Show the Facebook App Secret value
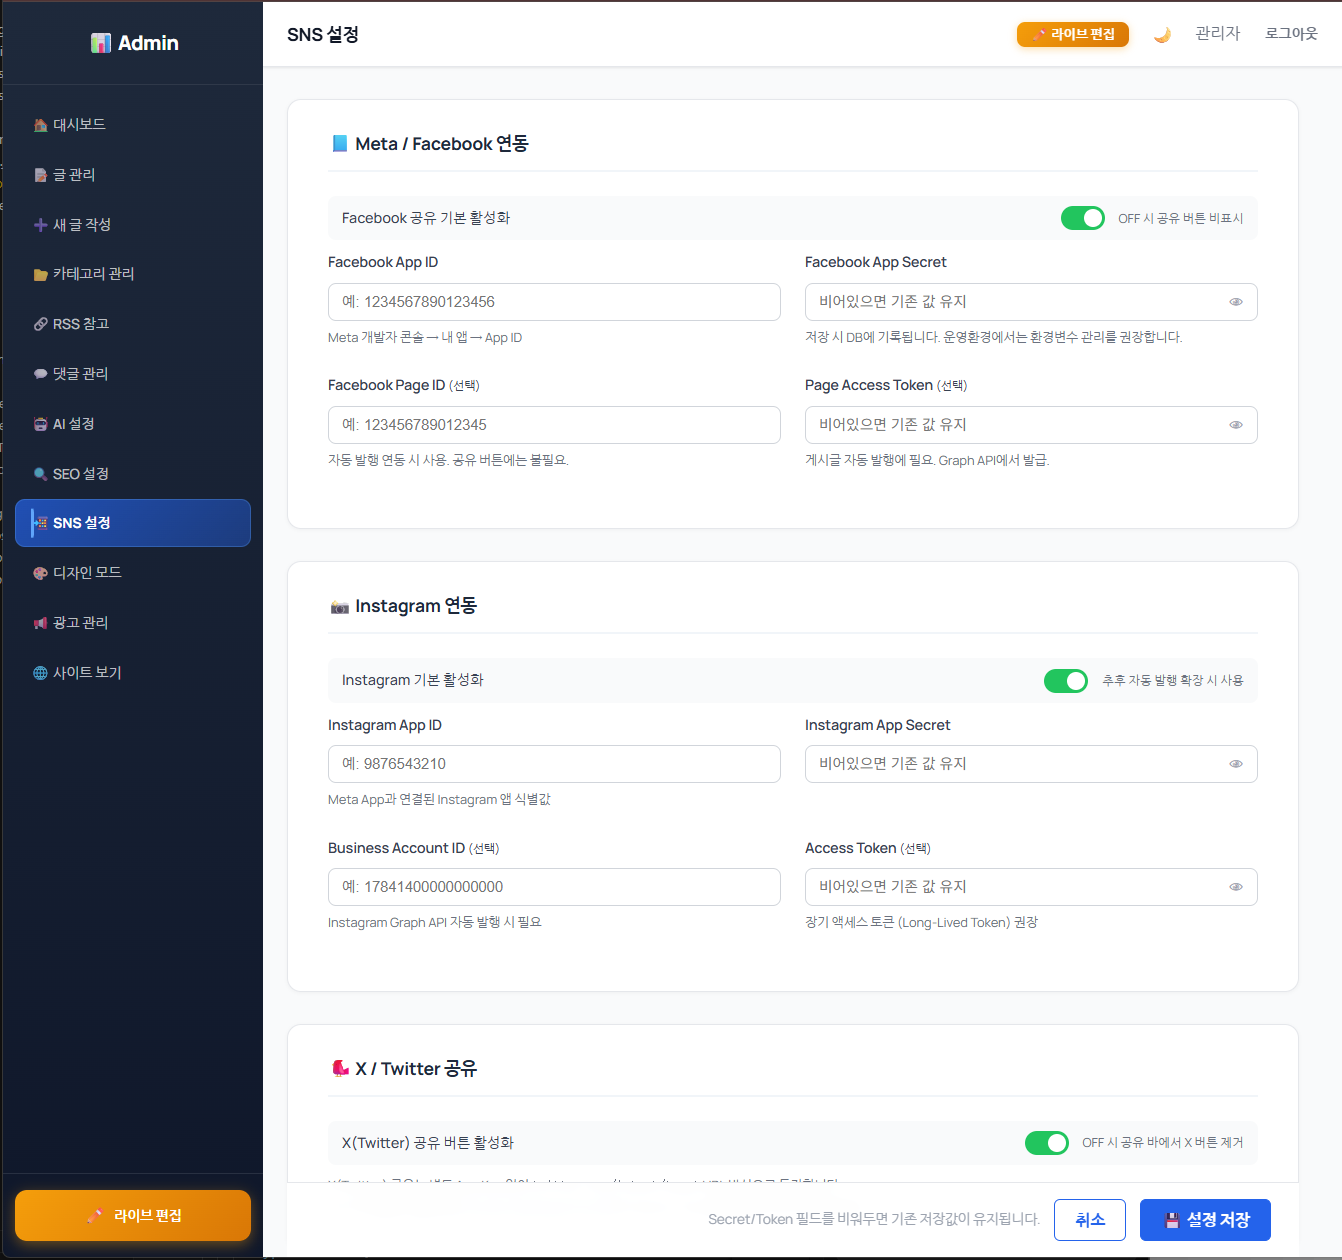This screenshot has width=1342, height=1260. click(1236, 302)
